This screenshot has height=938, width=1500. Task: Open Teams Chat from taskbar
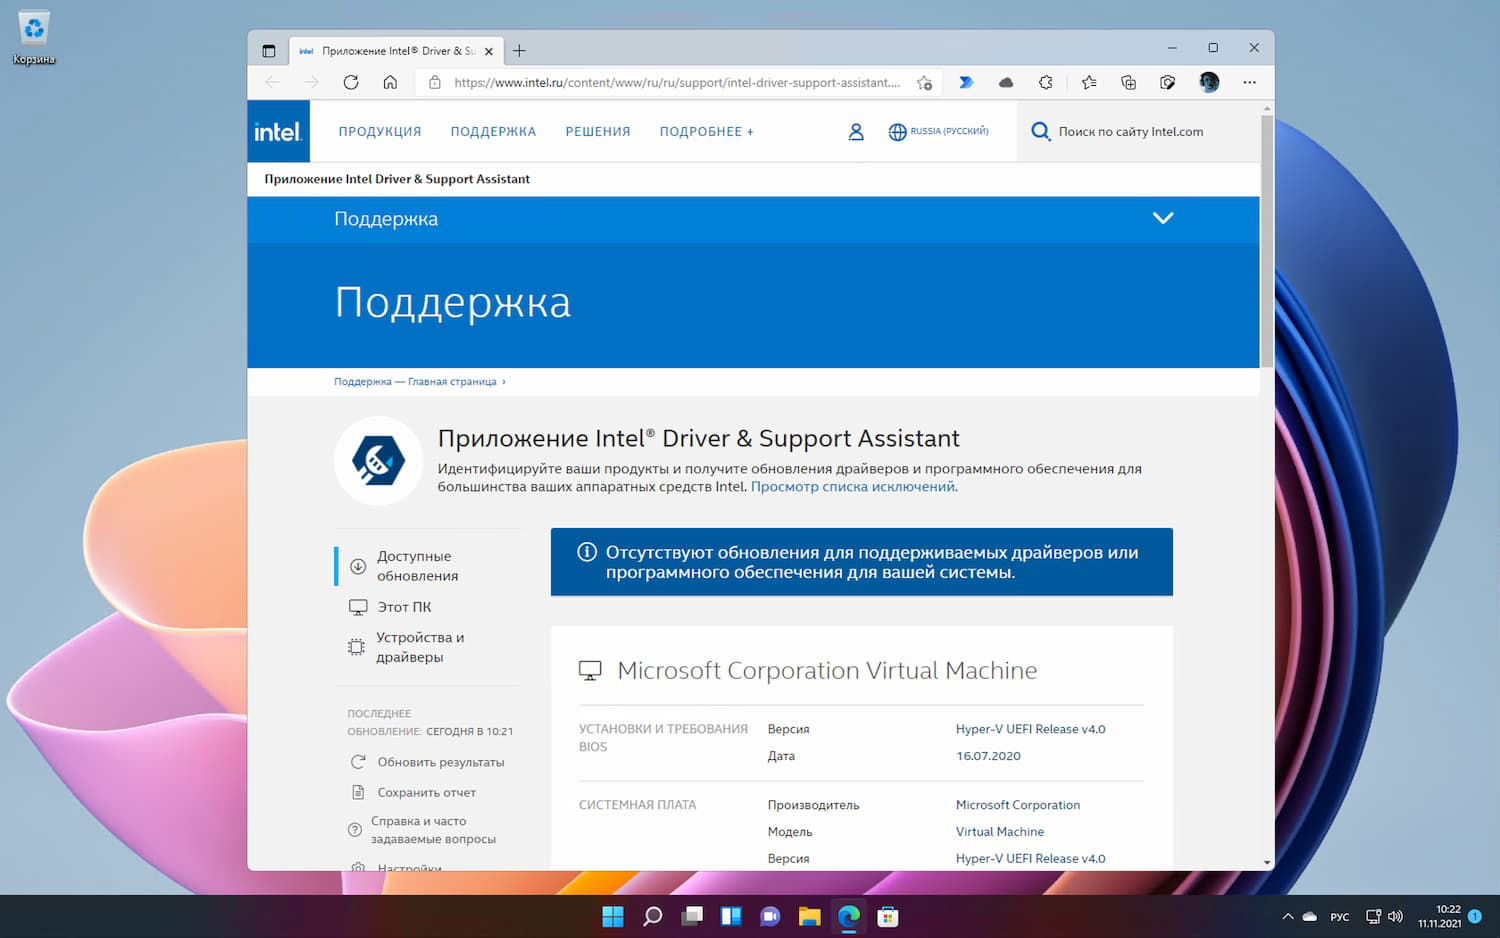[770, 916]
